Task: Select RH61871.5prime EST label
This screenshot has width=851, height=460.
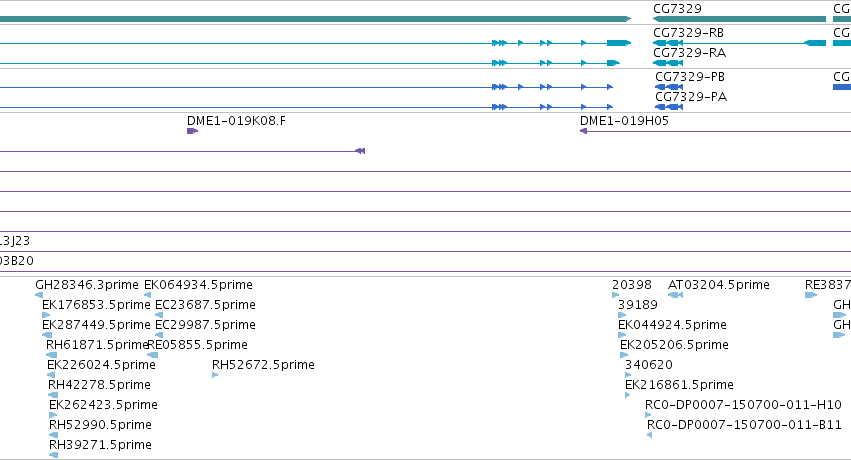Action: pos(97,345)
